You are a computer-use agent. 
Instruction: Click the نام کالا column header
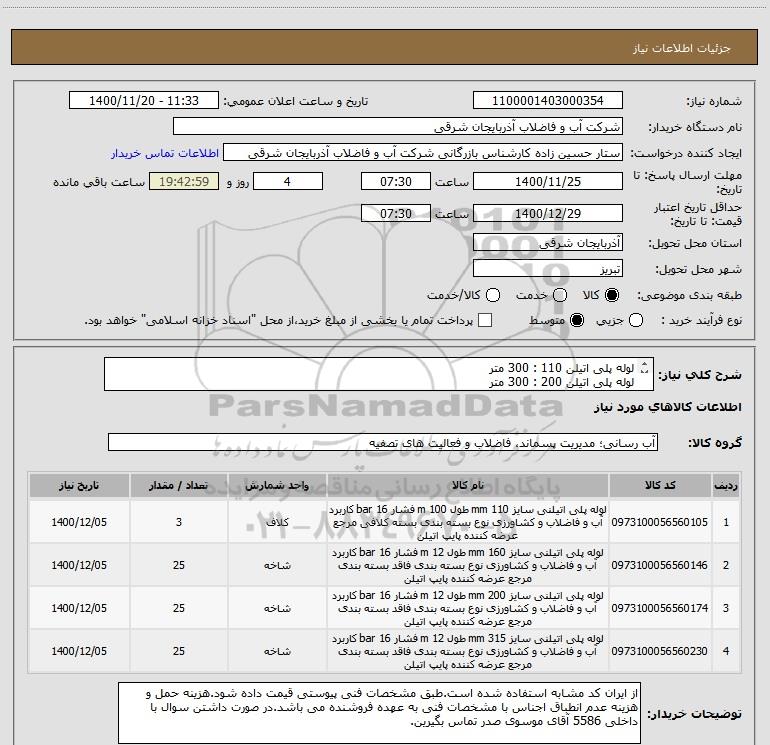(x=468, y=485)
